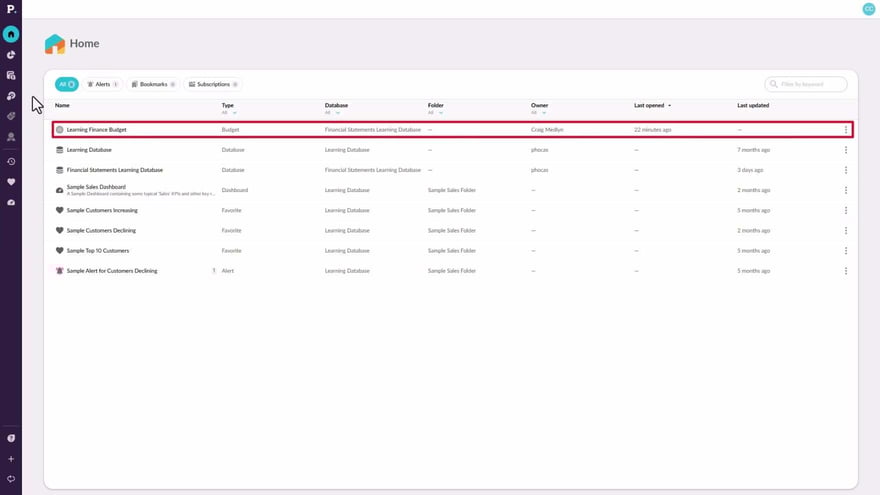Expand the Type column filter dropdown
This screenshot has width=880, height=495.
pos(228,113)
